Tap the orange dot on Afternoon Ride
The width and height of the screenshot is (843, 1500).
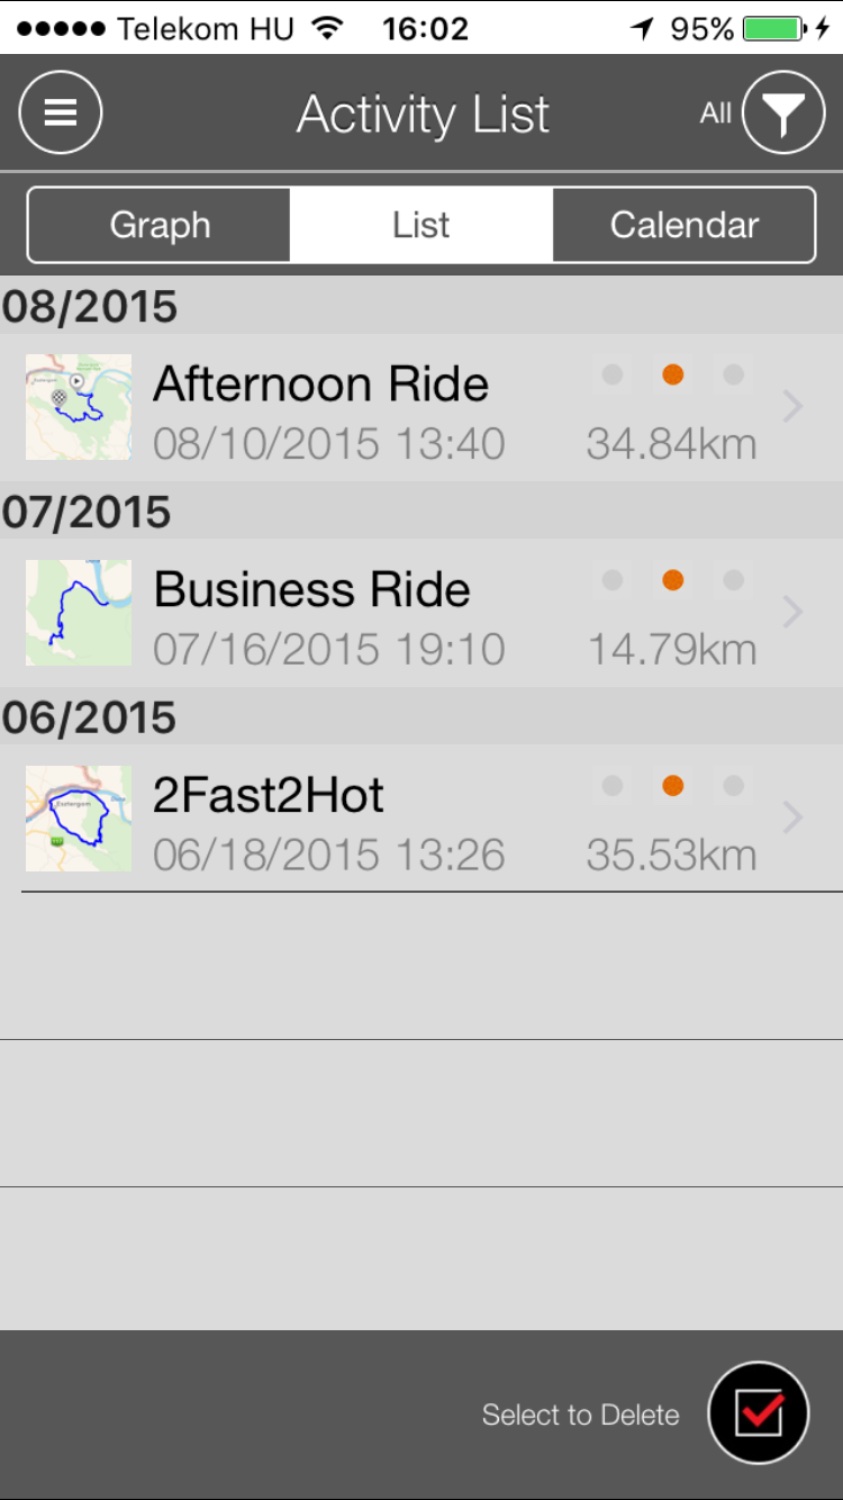tap(673, 375)
